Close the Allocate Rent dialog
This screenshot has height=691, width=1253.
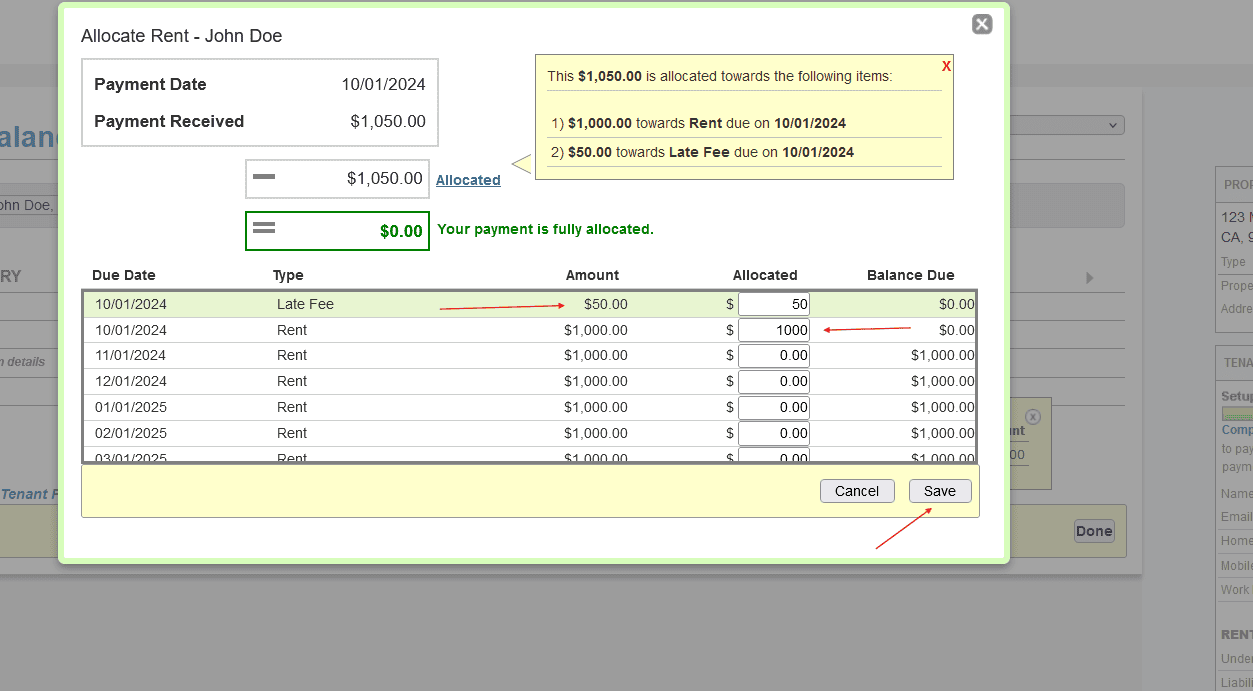coord(982,24)
